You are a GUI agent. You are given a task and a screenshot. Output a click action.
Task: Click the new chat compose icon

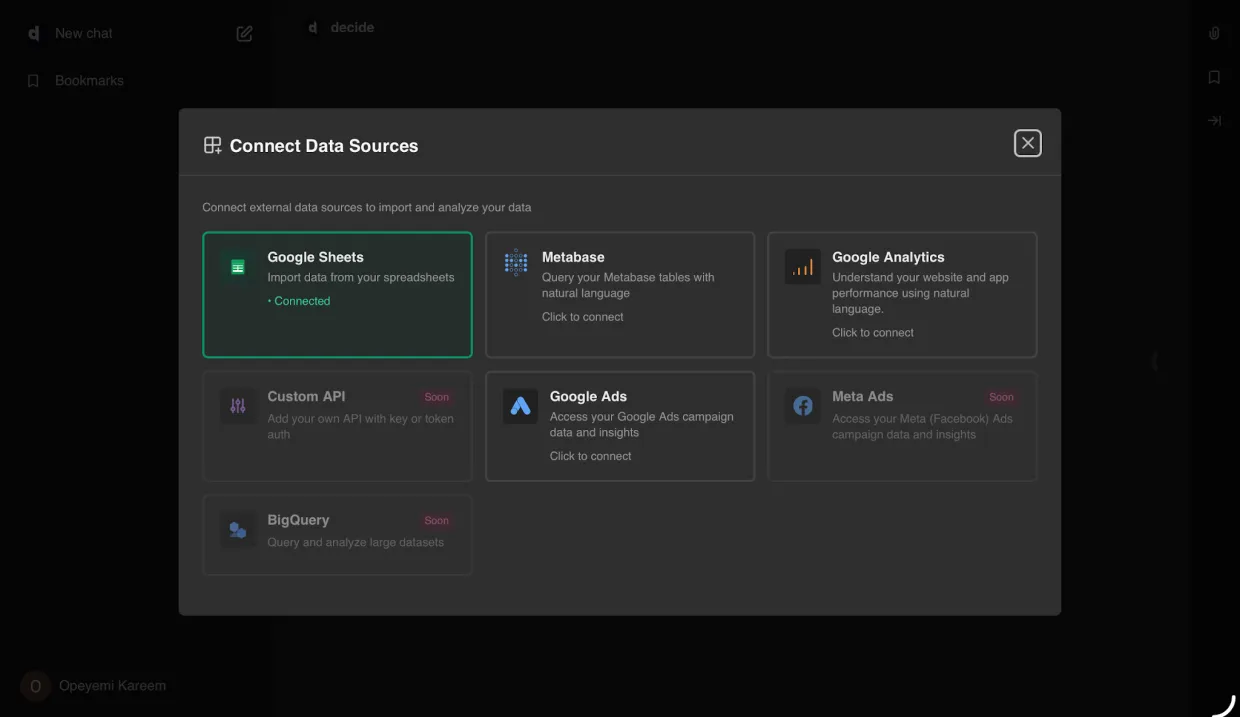(244, 34)
